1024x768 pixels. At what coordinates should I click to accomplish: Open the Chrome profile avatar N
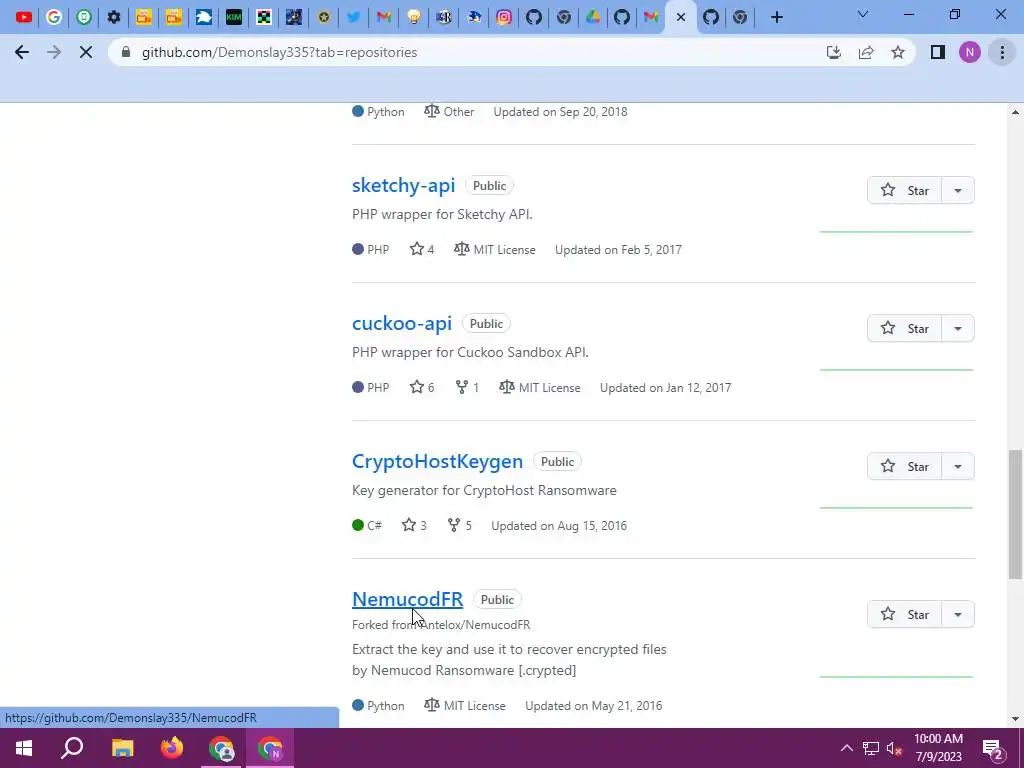[970, 52]
